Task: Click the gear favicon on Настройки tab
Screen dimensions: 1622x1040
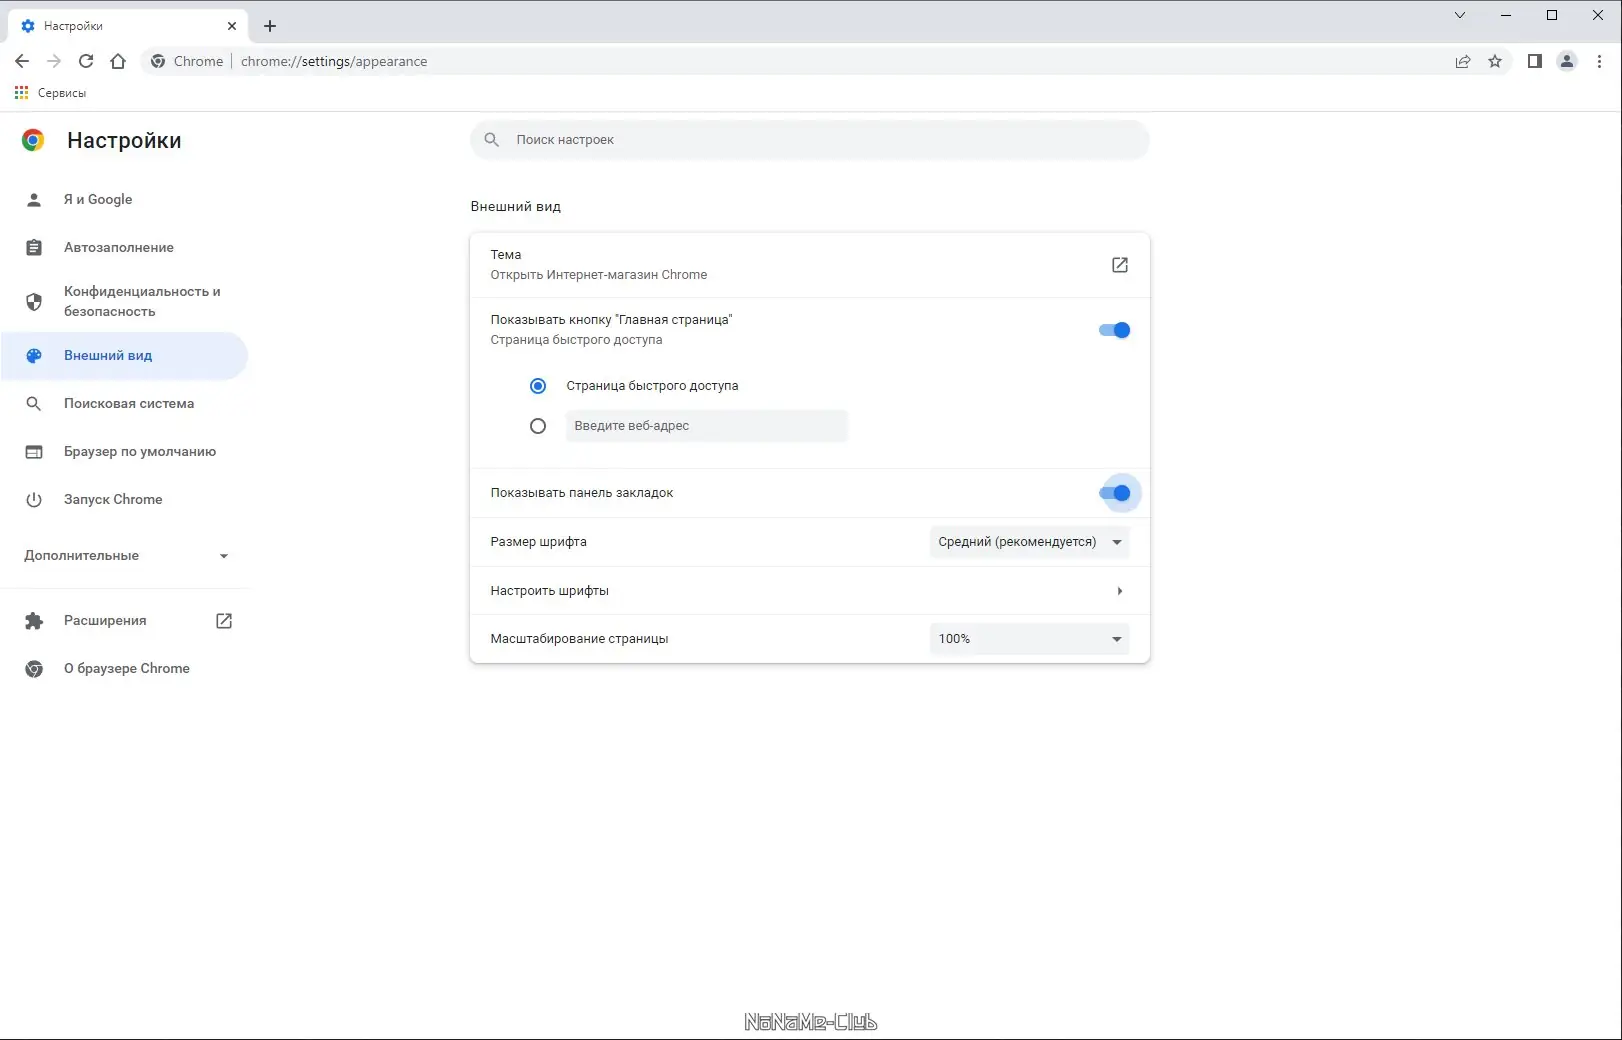Action: click(x=28, y=26)
